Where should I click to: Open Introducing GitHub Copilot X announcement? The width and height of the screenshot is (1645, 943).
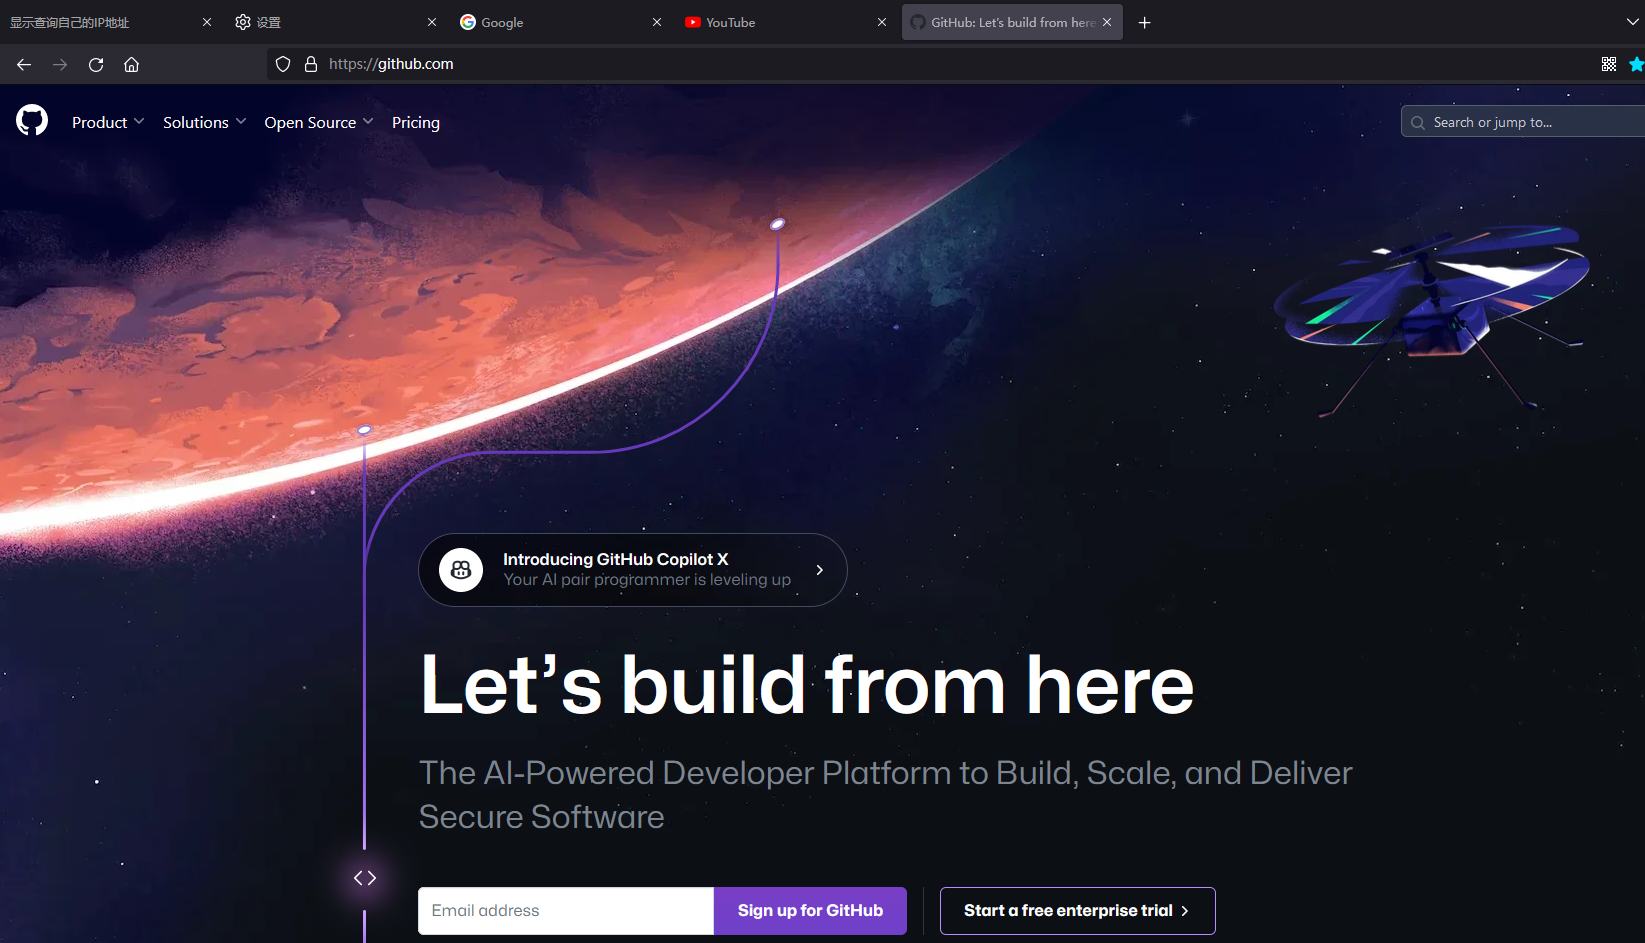point(632,570)
